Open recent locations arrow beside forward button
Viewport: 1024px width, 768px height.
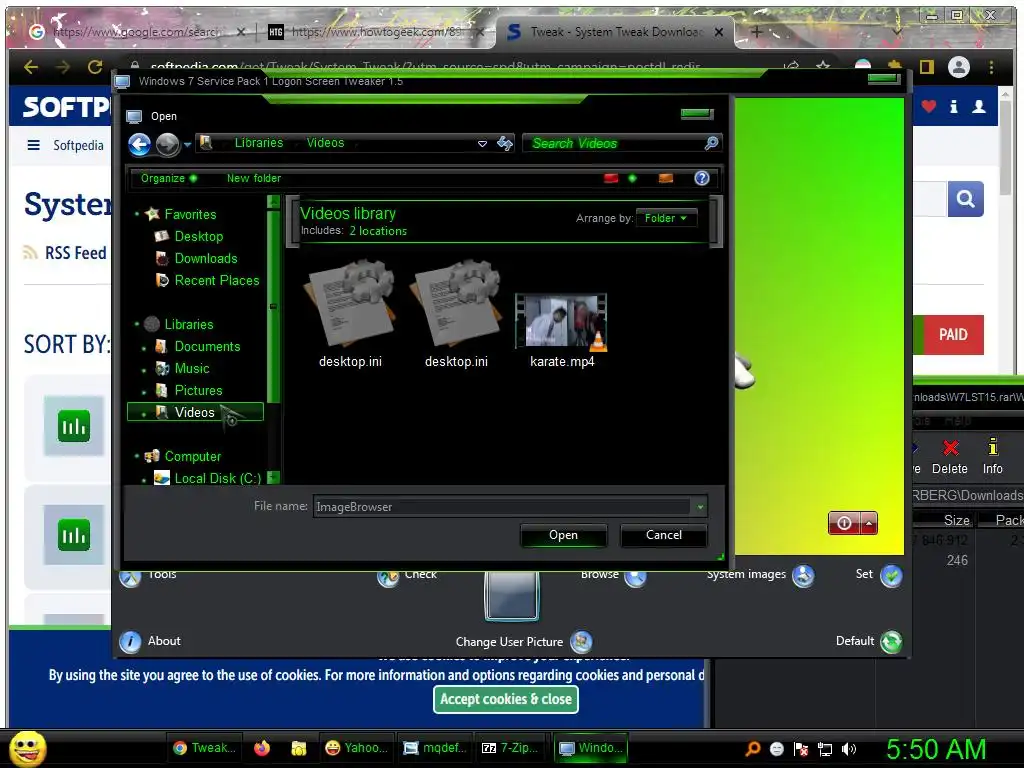187,144
